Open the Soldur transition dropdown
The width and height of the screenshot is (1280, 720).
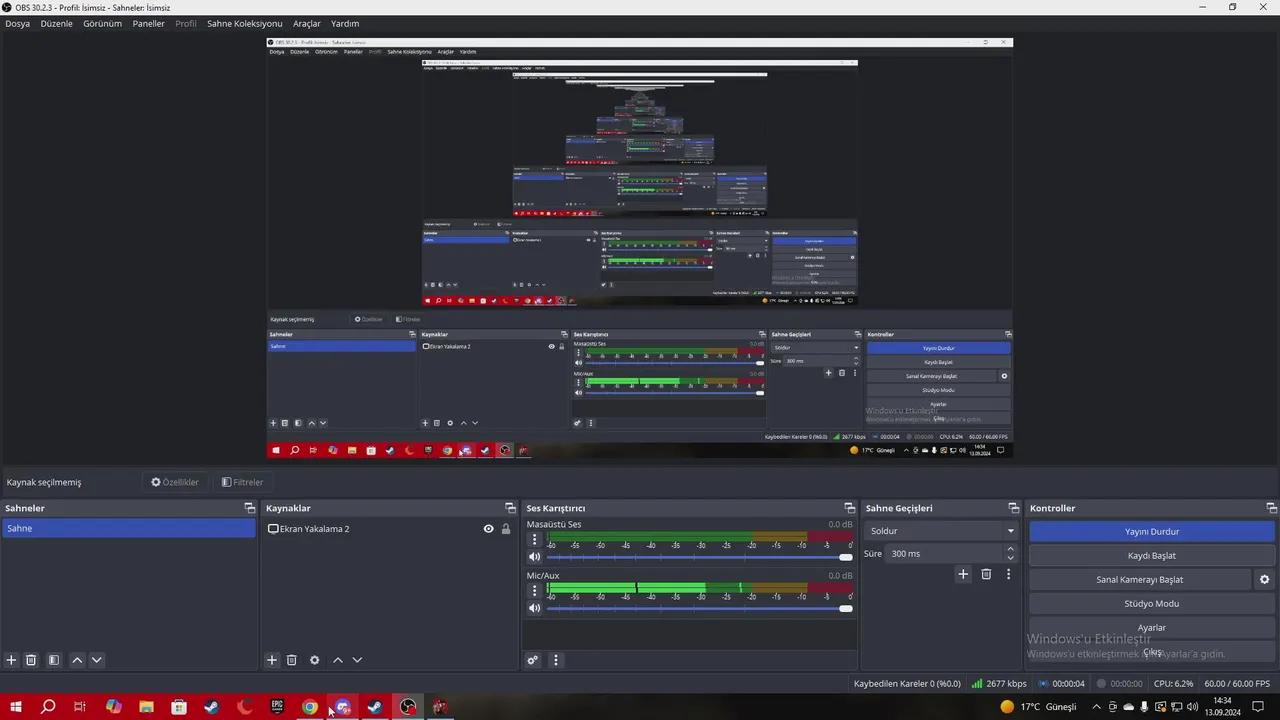click(x=940, y=531)
